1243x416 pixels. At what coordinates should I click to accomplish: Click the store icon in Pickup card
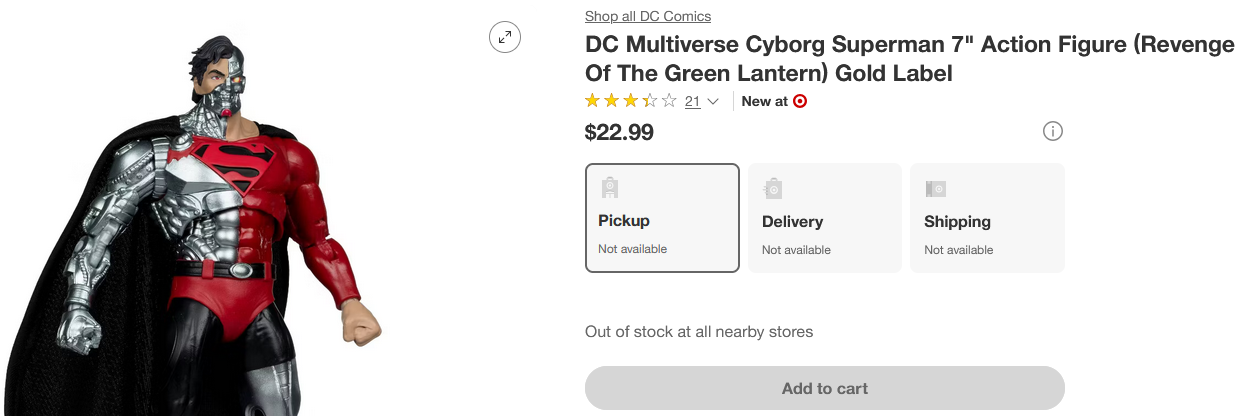click(609, 187)
